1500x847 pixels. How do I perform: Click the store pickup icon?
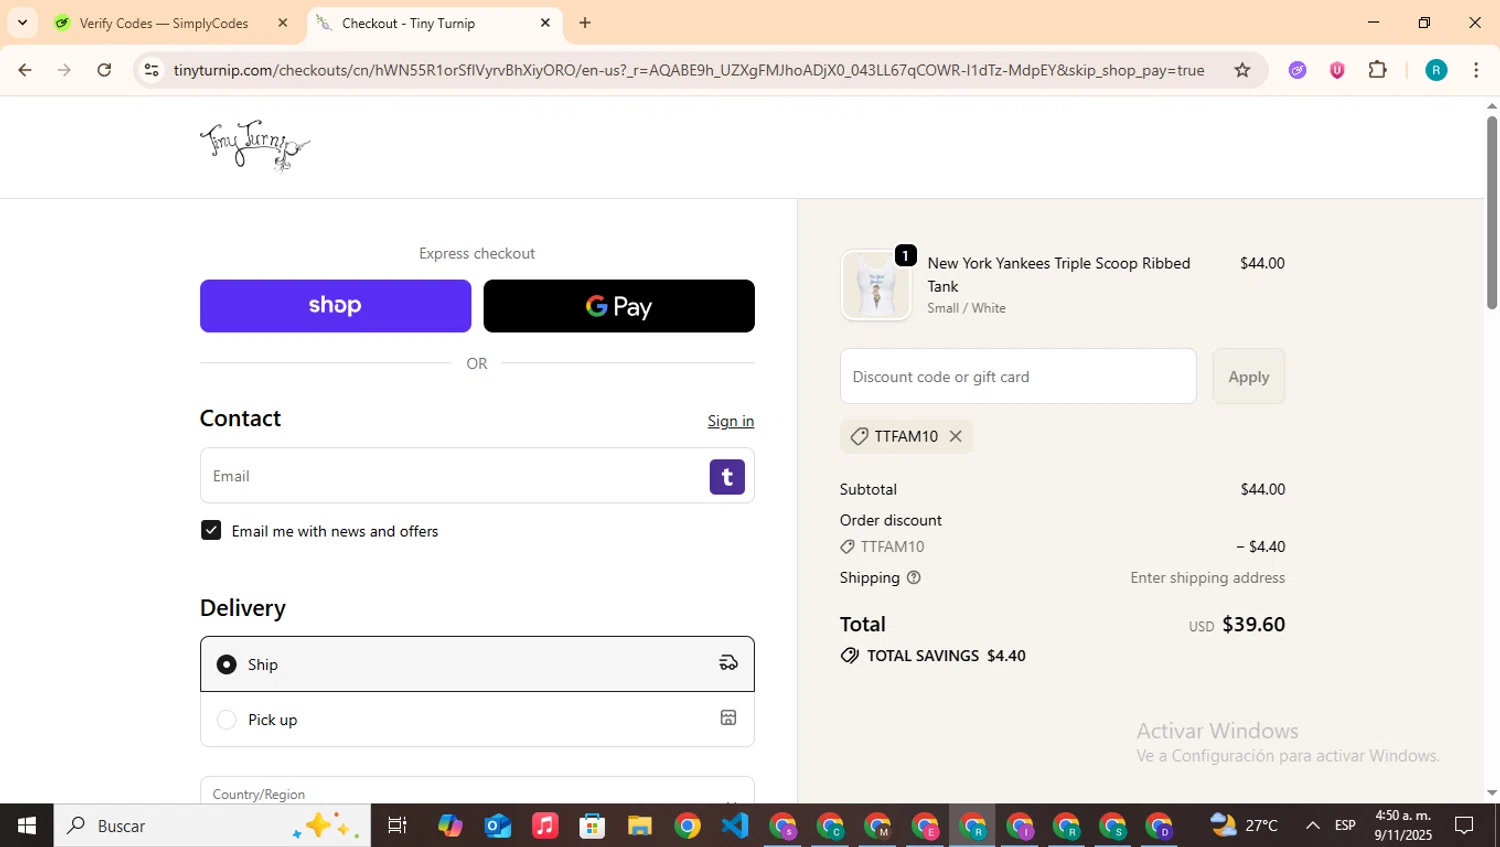pyautogui.click(x=728, y=718)
